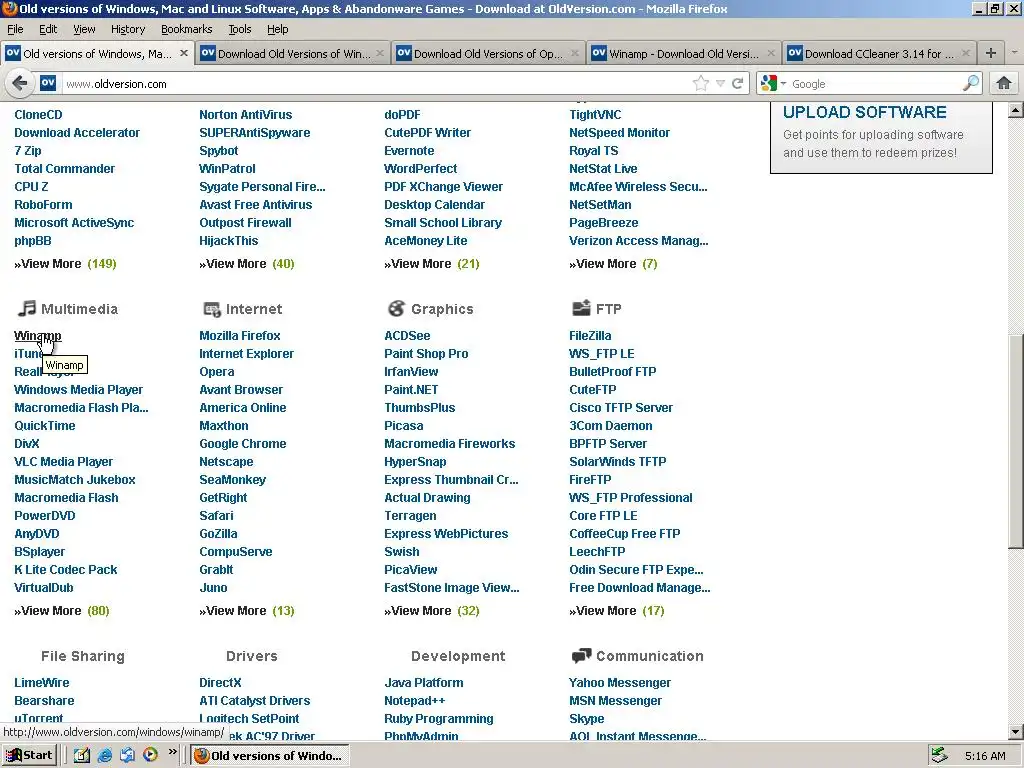Viewport: 1024px width, 768px height.
Task: Click the system tray network icon
Action: pyautogui.click(x=938, y=756)
